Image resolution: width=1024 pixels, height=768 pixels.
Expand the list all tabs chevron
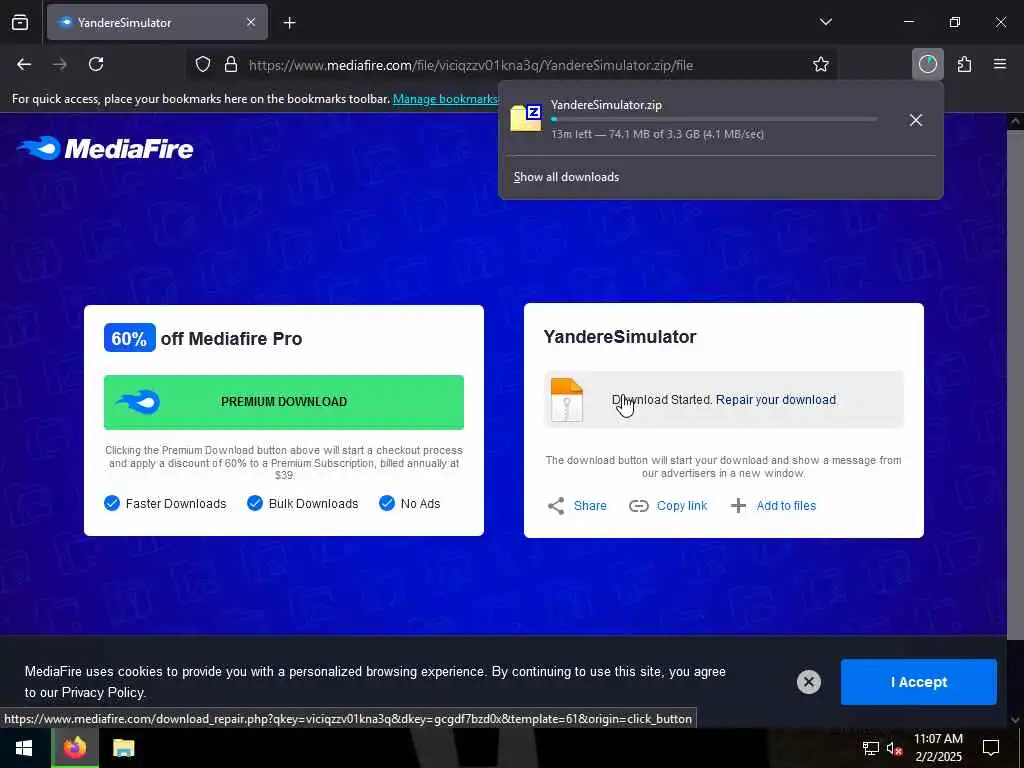point(825,22)
